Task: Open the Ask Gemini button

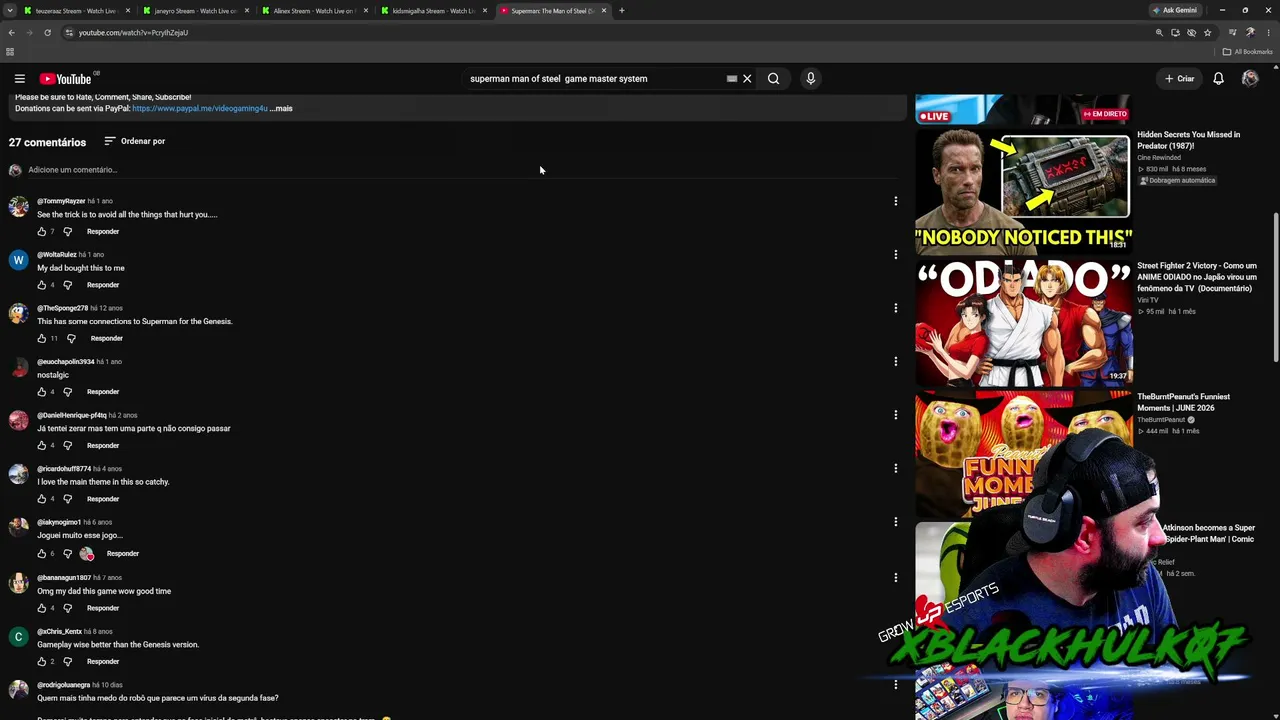Action: [1174, 11]
